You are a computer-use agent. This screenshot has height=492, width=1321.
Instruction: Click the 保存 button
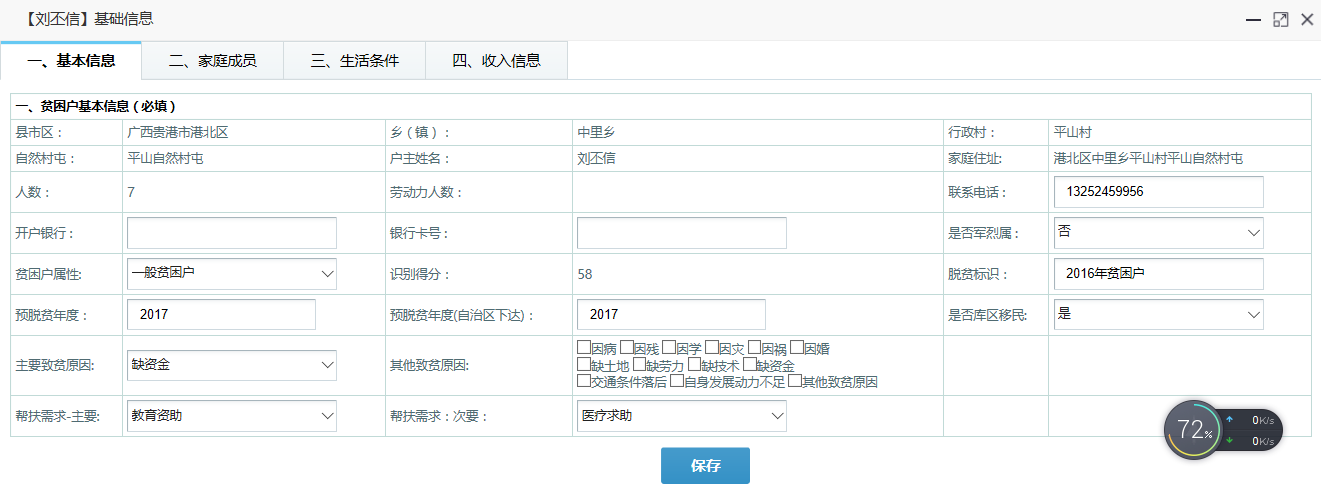[705, 466]
